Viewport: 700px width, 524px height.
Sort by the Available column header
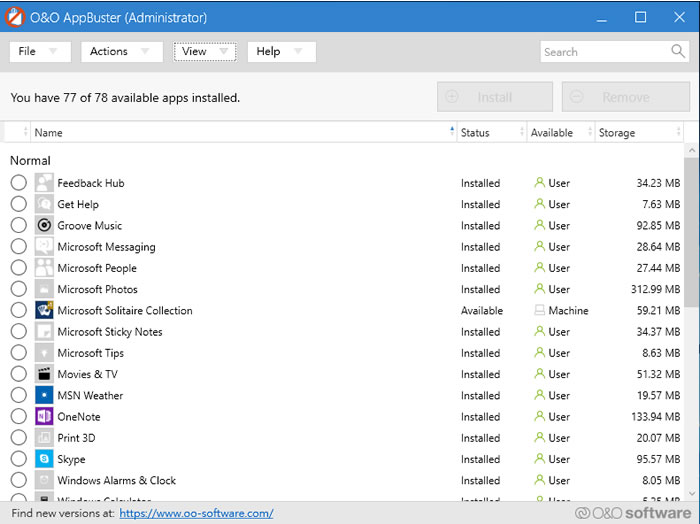pos(561,133)
